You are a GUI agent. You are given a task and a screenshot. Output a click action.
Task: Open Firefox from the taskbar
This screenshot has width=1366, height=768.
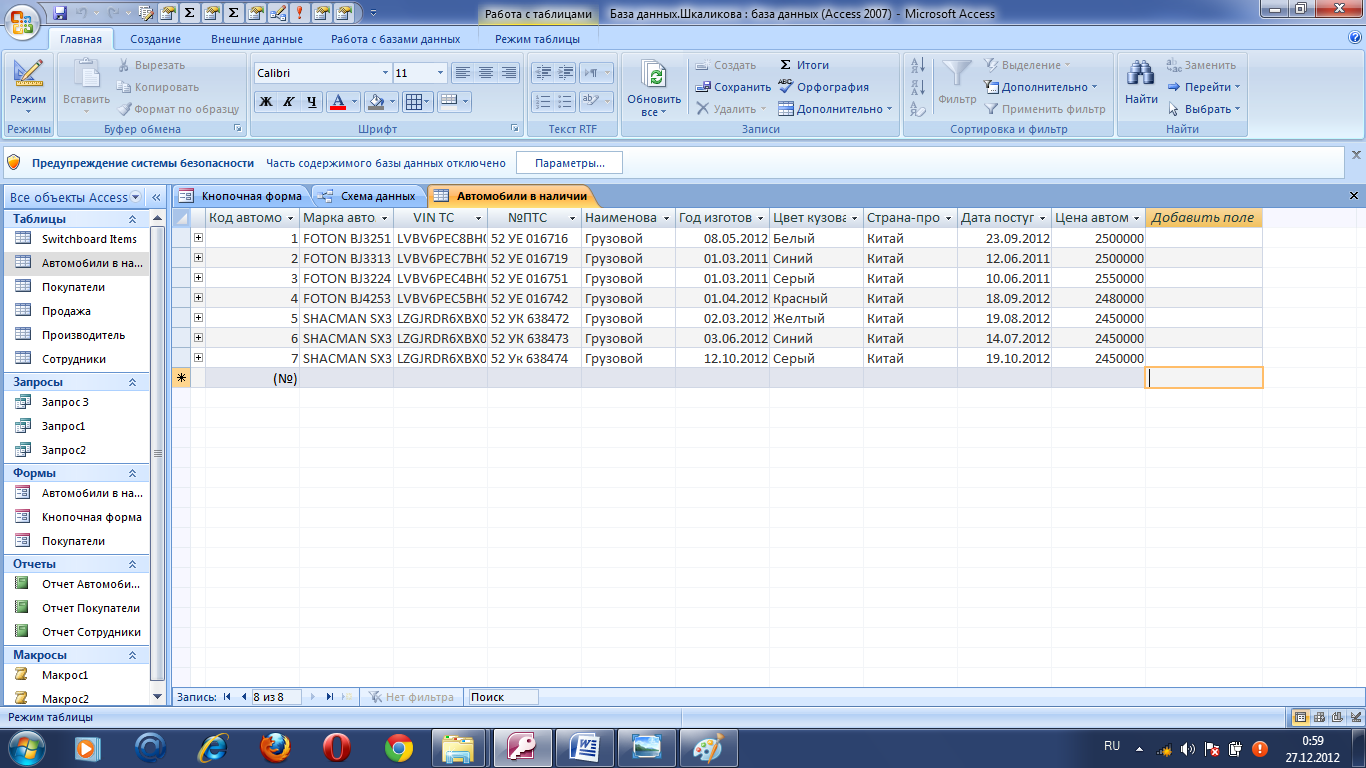click(x=274, y=747)
